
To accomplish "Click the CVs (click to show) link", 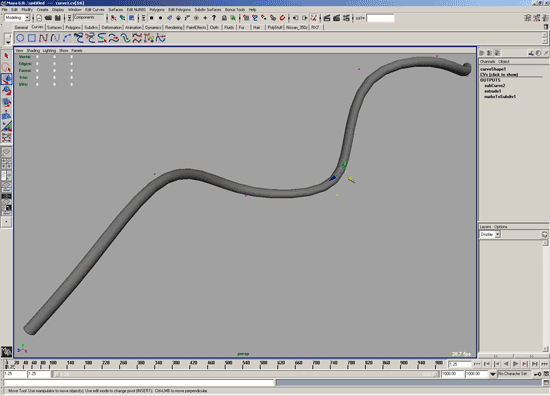I will click(x=499, y=74).
